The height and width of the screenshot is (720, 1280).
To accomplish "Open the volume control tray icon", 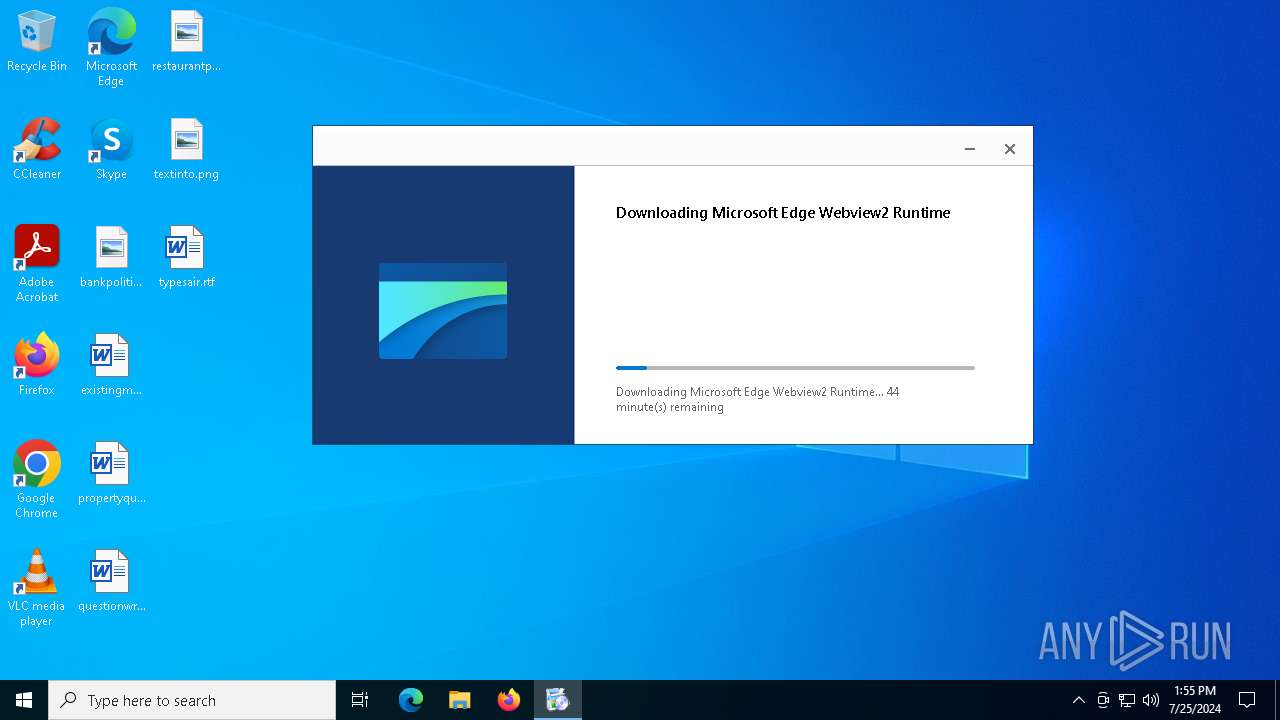I will click(x=1151, y=700).
